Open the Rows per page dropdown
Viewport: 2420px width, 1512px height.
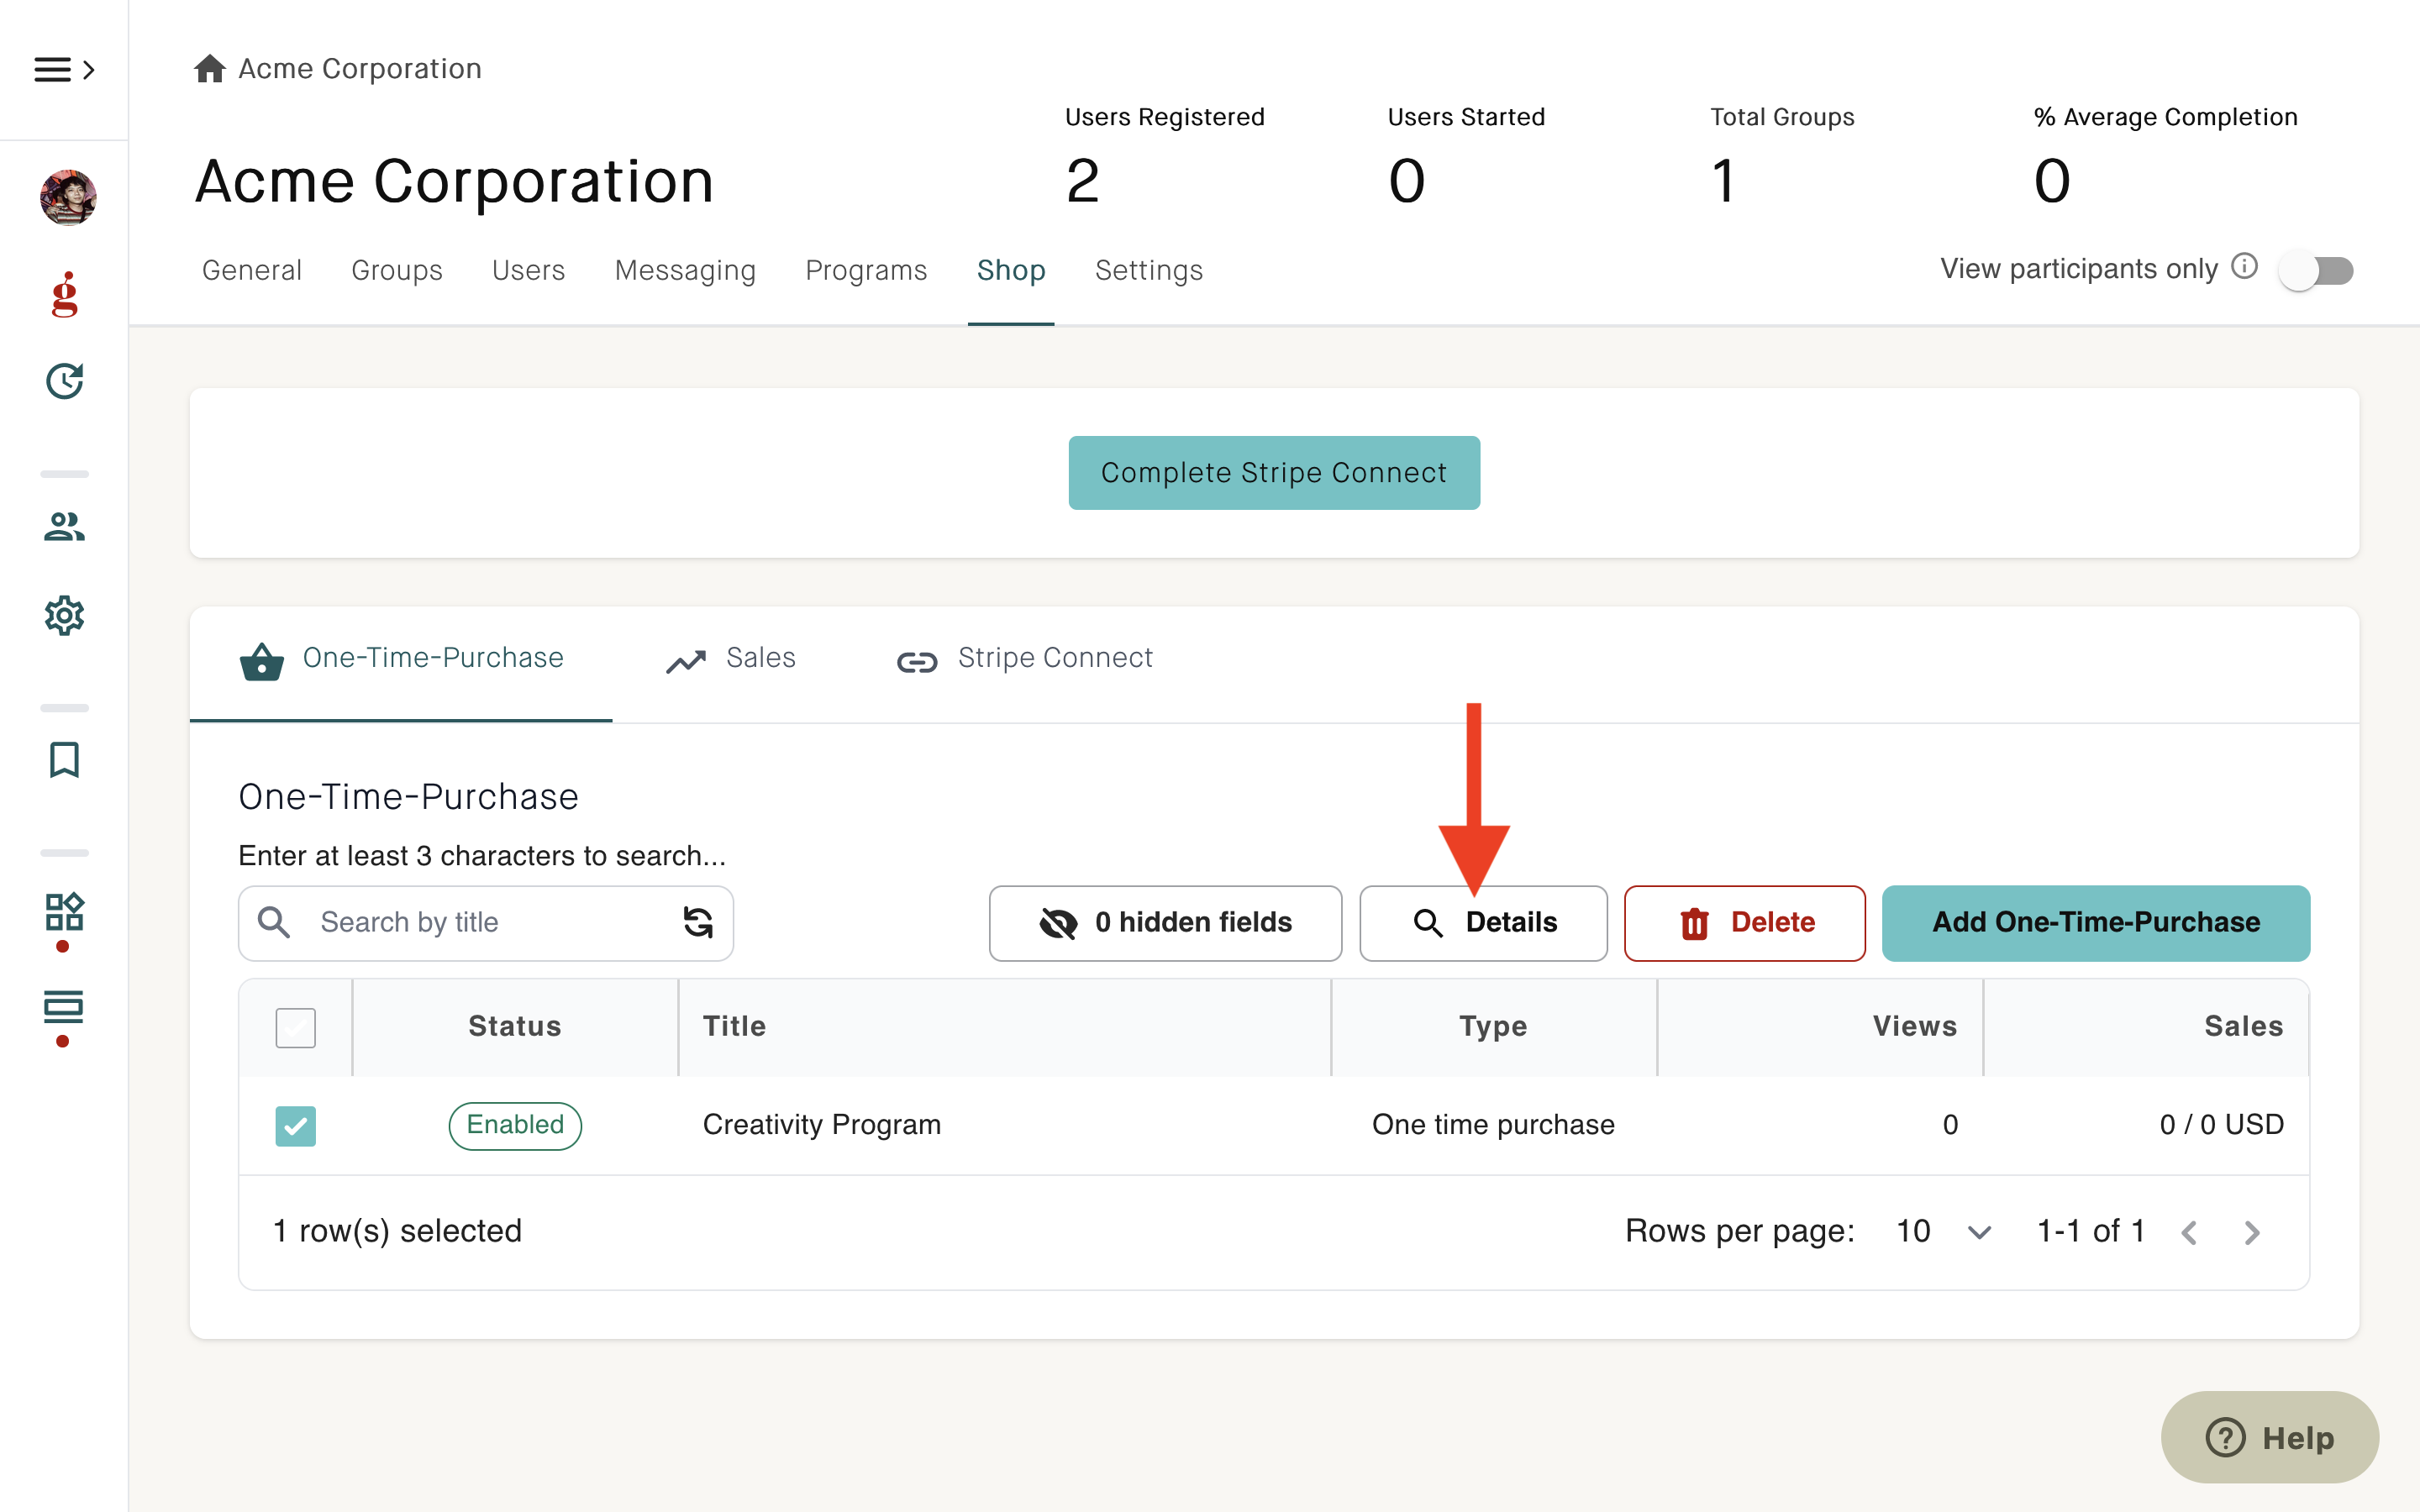click(x=1944, y=1231)
